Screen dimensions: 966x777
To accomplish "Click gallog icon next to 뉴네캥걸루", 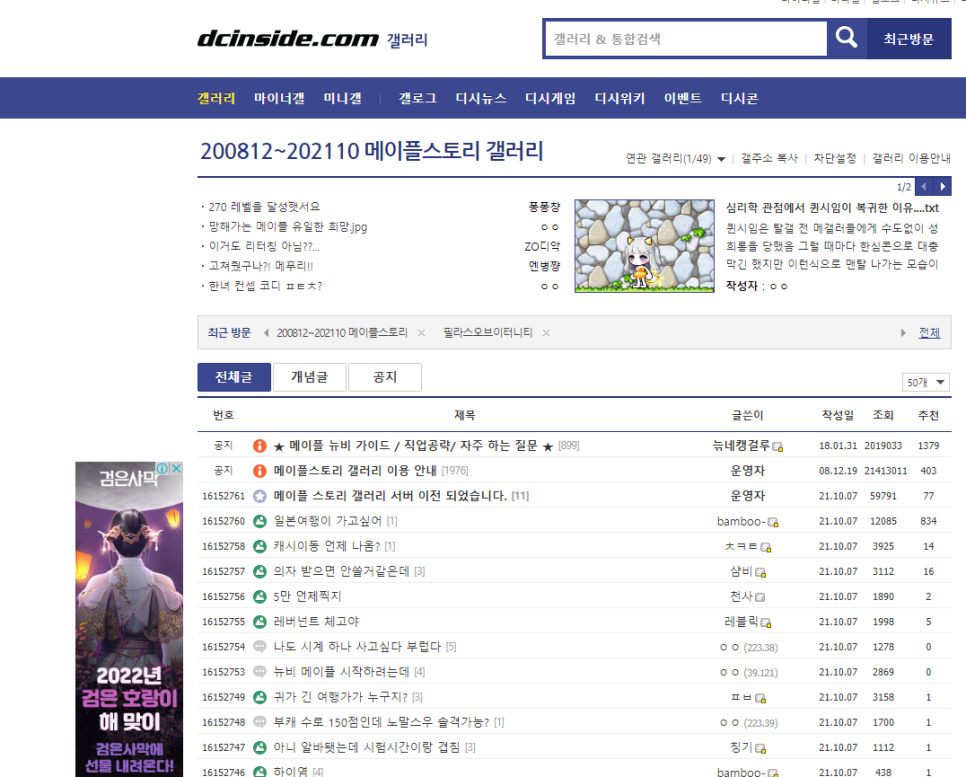I will point(777,447).
